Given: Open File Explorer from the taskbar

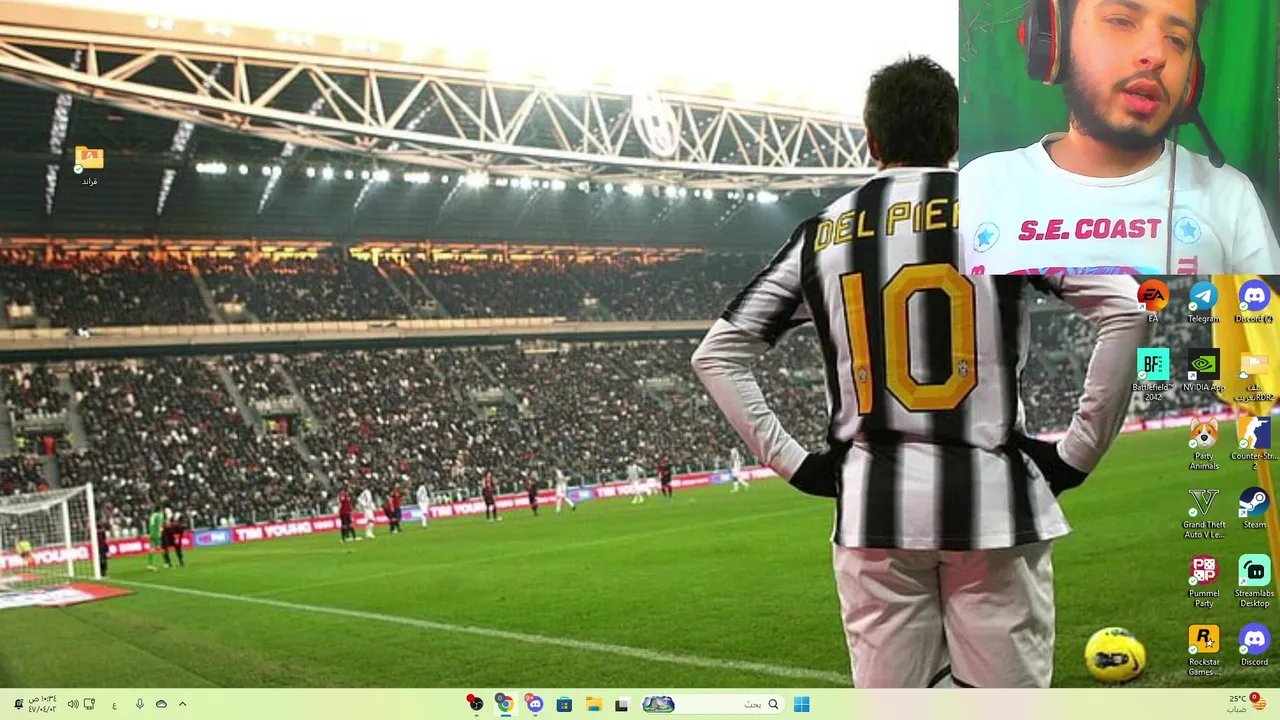Looking at the screenshot, I should pos(593,704).
